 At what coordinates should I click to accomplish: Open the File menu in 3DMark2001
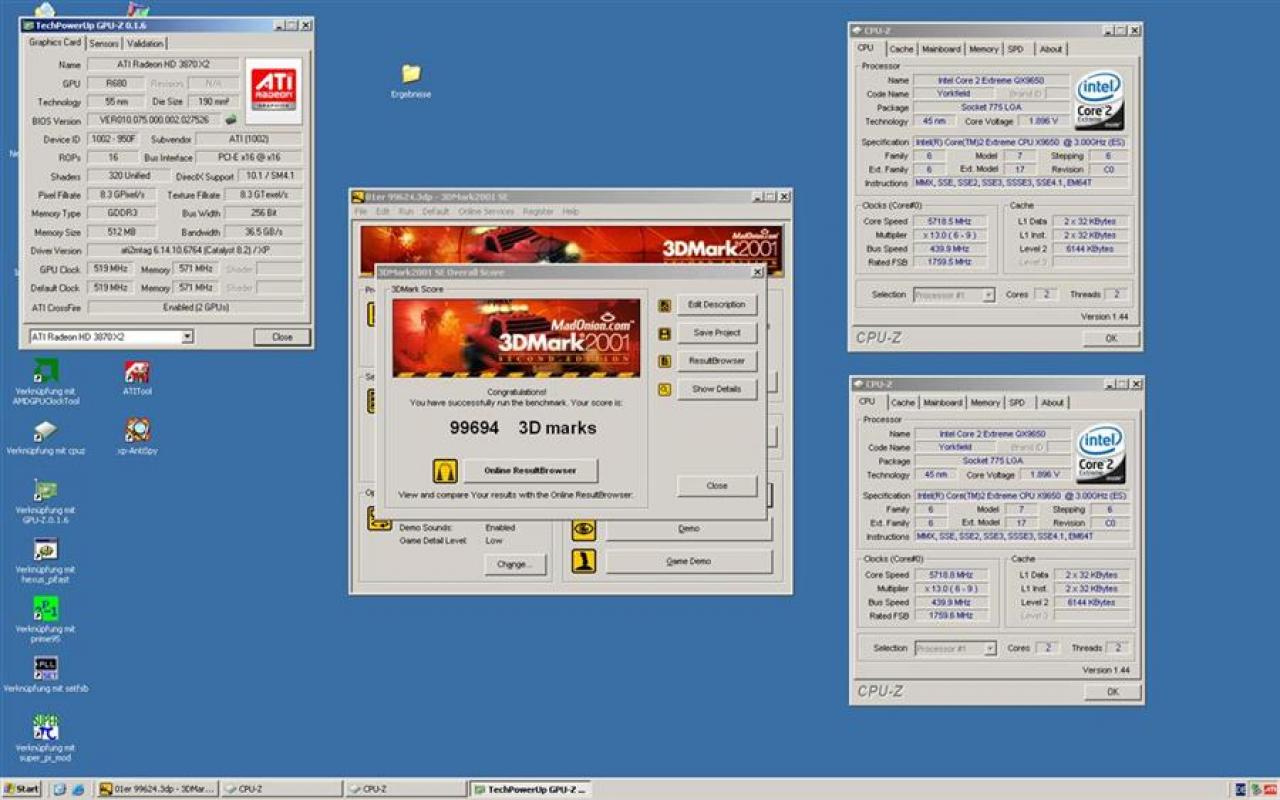point(361,212)
